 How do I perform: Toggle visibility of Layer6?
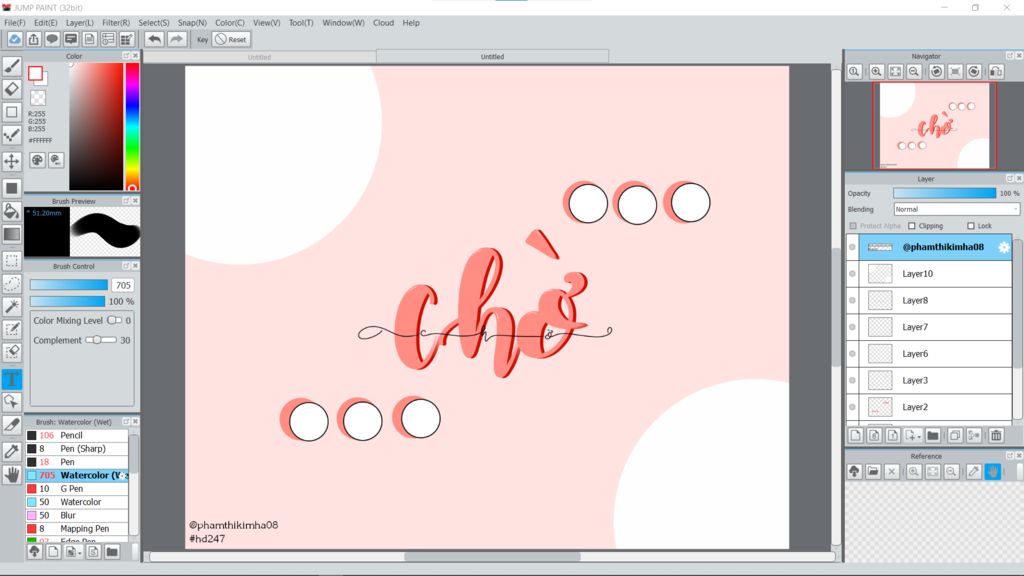tap(852, 354)
